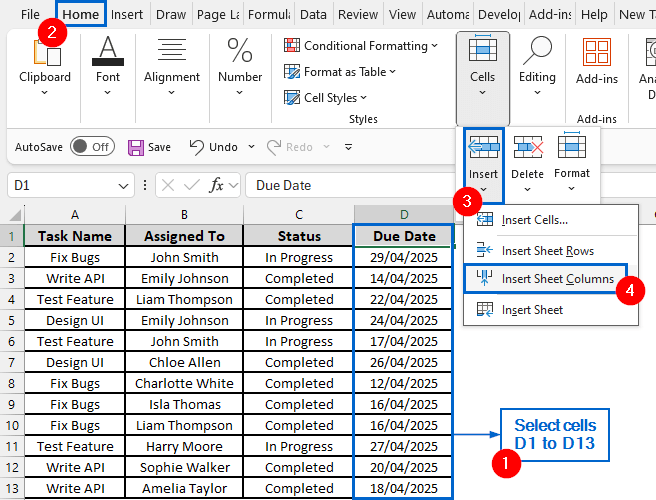
Task: Choose Insert Cells... menu item
Action: coord(551,220)
